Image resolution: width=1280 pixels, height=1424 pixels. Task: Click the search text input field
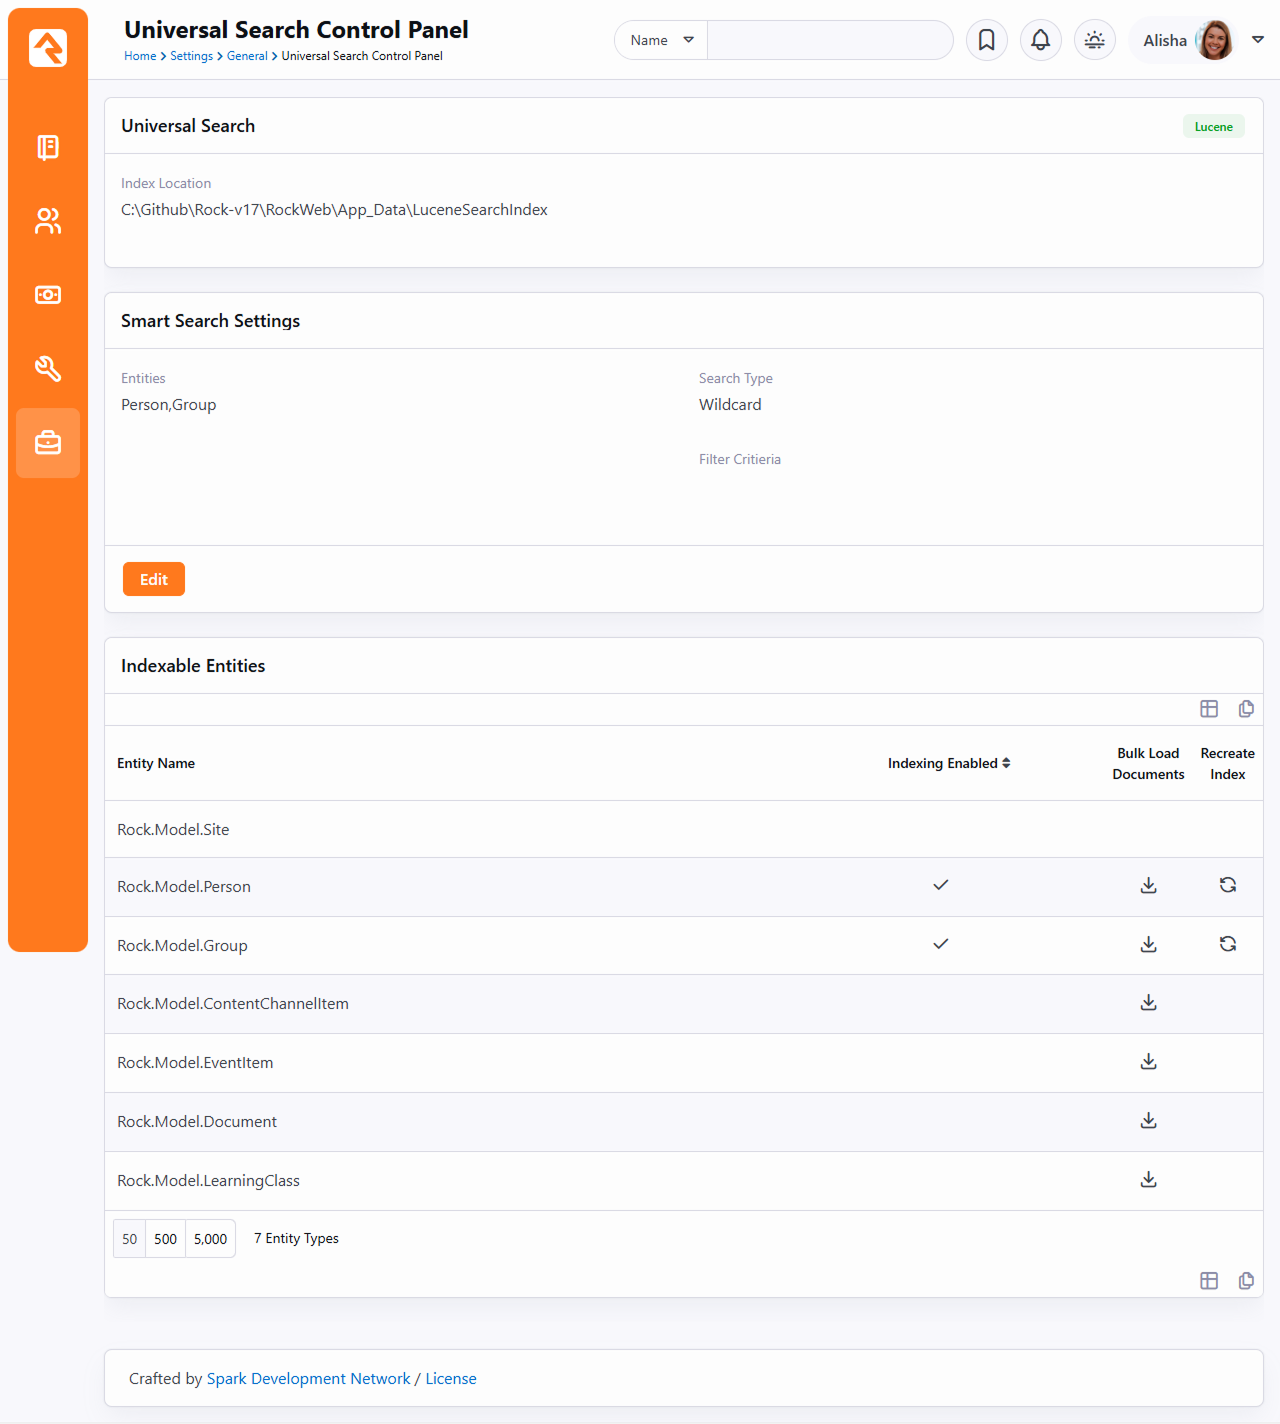(829, 40)
